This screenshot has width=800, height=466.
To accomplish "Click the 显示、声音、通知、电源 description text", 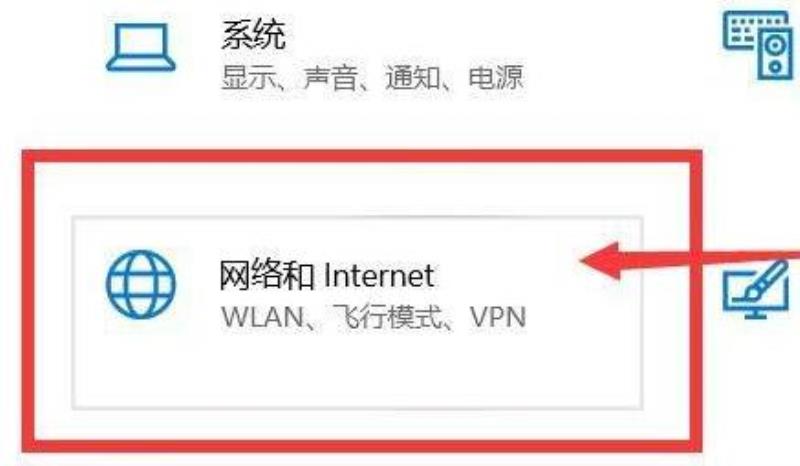I will point(372,78).
